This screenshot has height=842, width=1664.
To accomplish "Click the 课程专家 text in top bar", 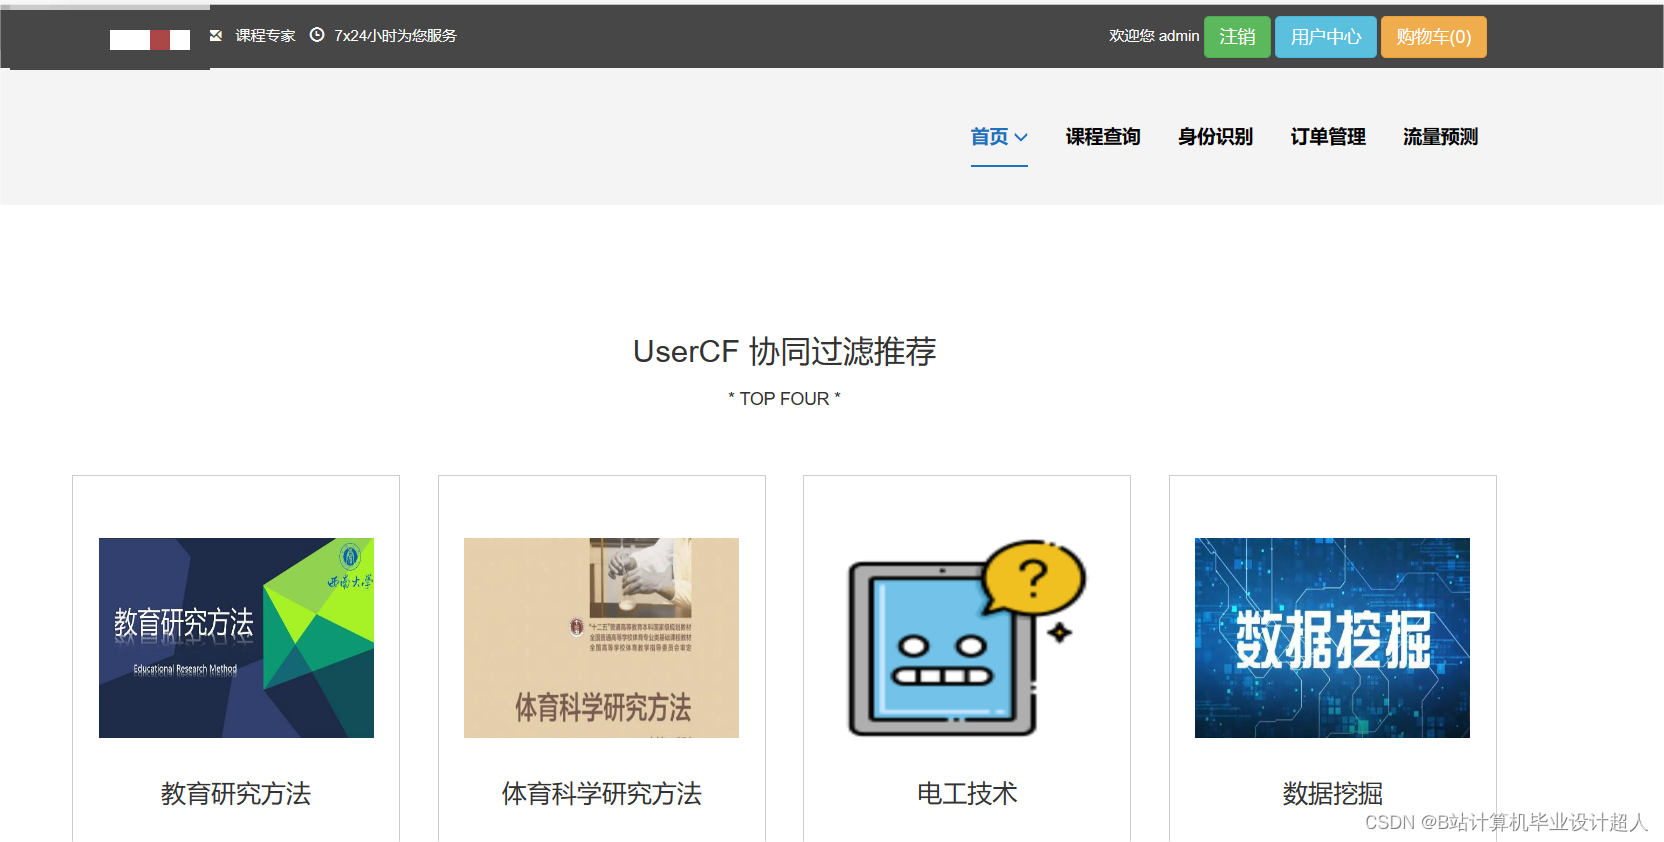I will click(265, 36).
